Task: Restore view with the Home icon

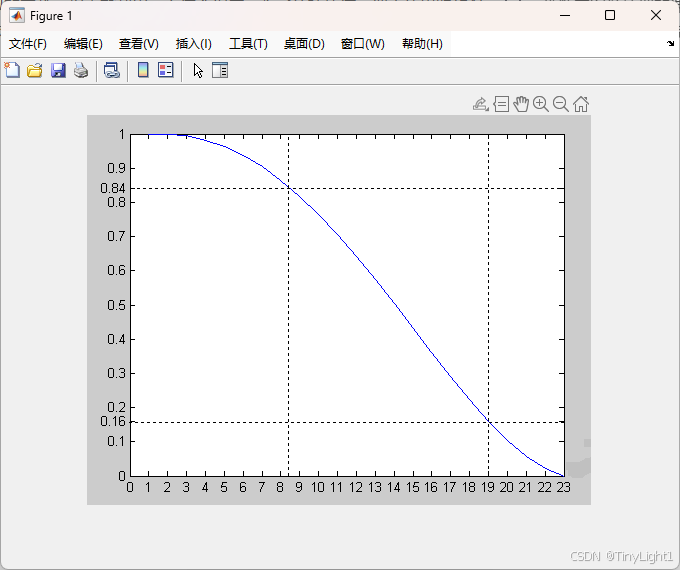Action: point(581,105)
